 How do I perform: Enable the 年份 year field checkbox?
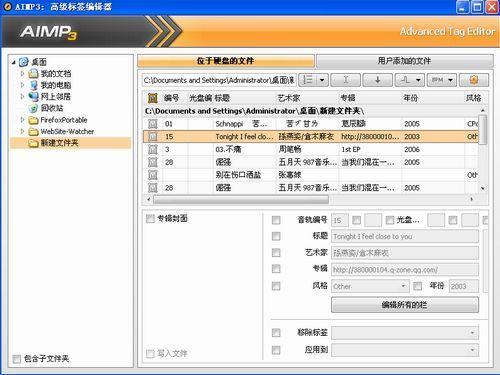[417, 286]
